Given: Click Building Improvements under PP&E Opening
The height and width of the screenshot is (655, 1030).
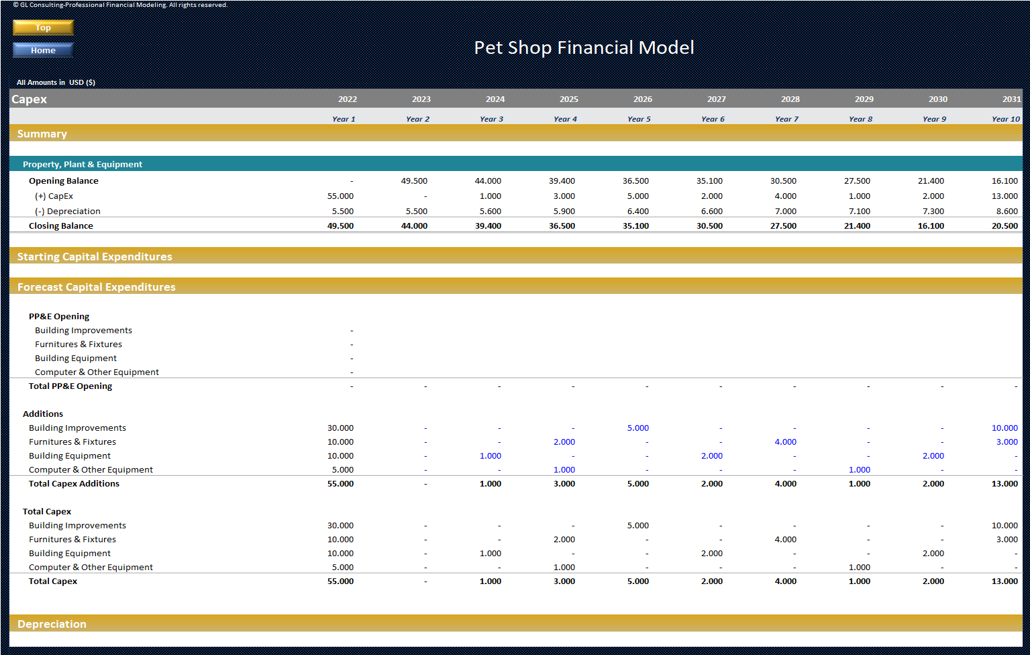Looking at the screenshot, I should point(83,330).
